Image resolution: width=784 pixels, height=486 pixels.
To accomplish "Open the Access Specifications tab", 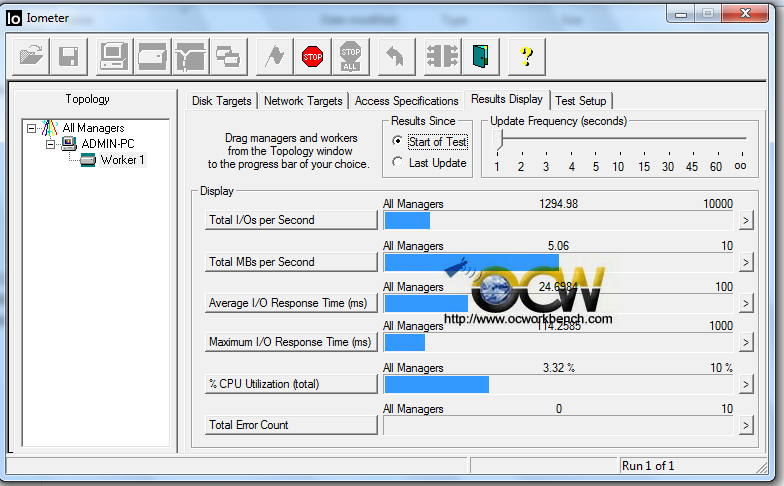I will (406, 101).
